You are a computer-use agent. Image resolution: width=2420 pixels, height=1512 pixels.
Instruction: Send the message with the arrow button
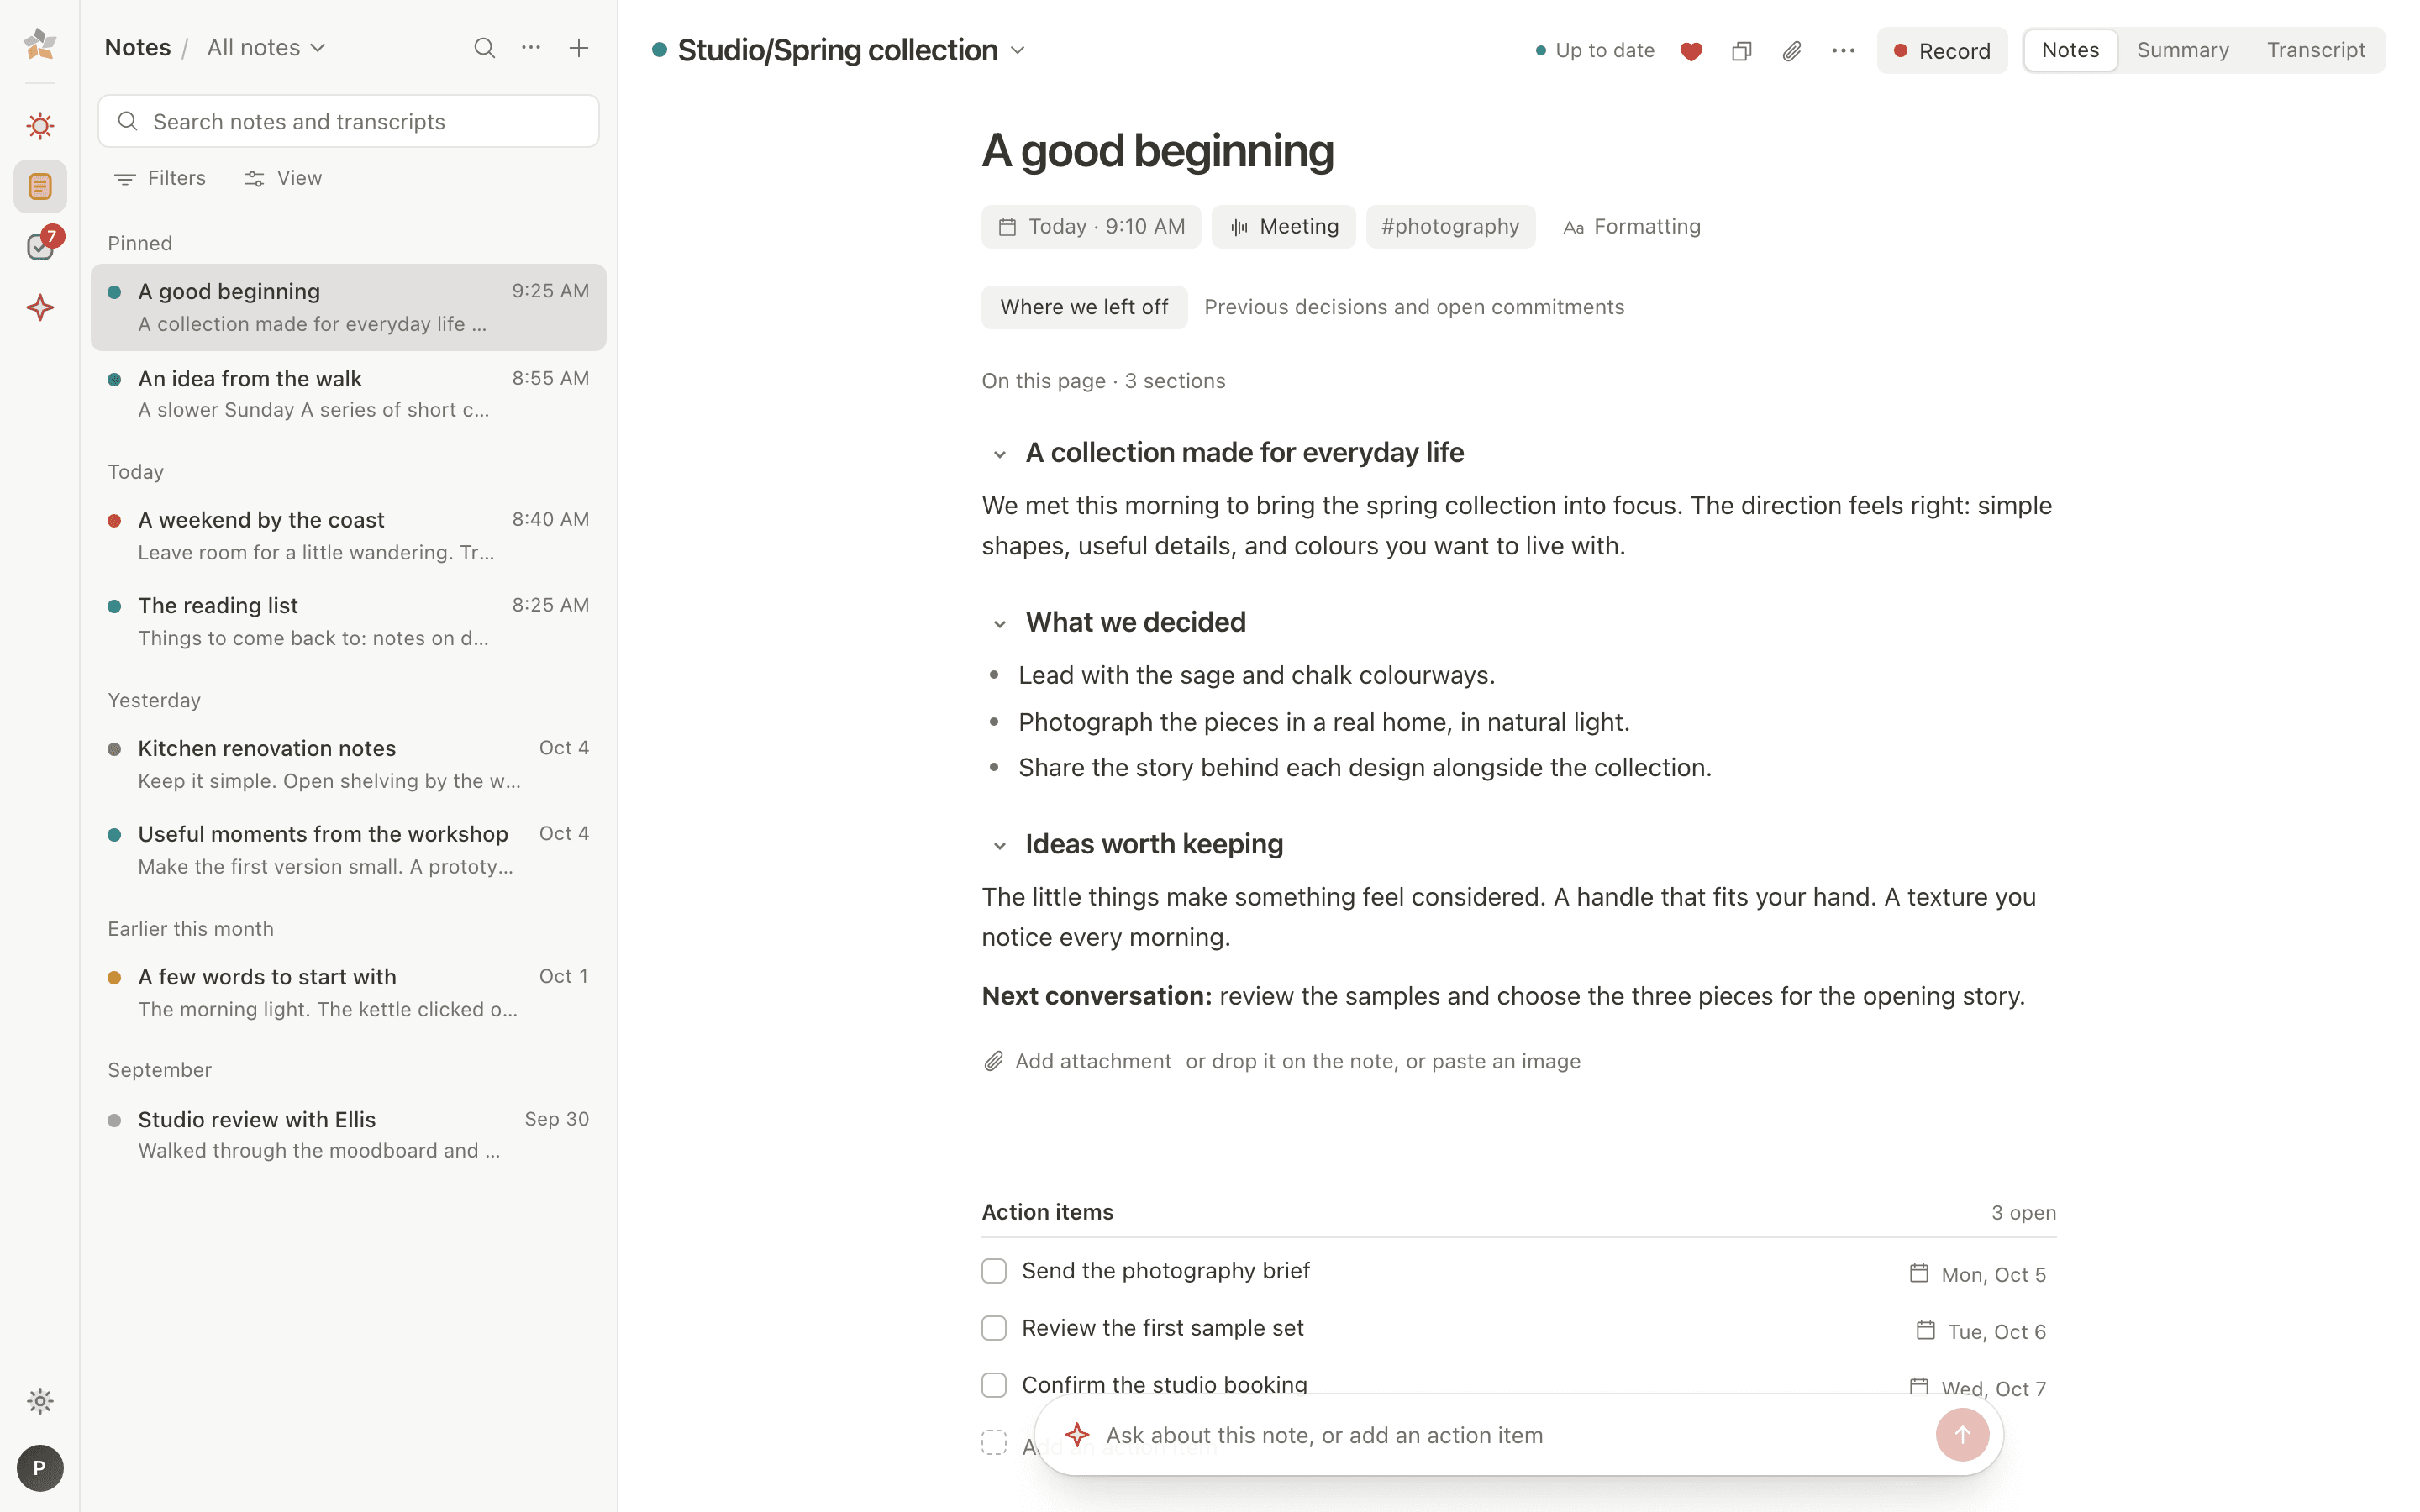pos(1962,1435)
